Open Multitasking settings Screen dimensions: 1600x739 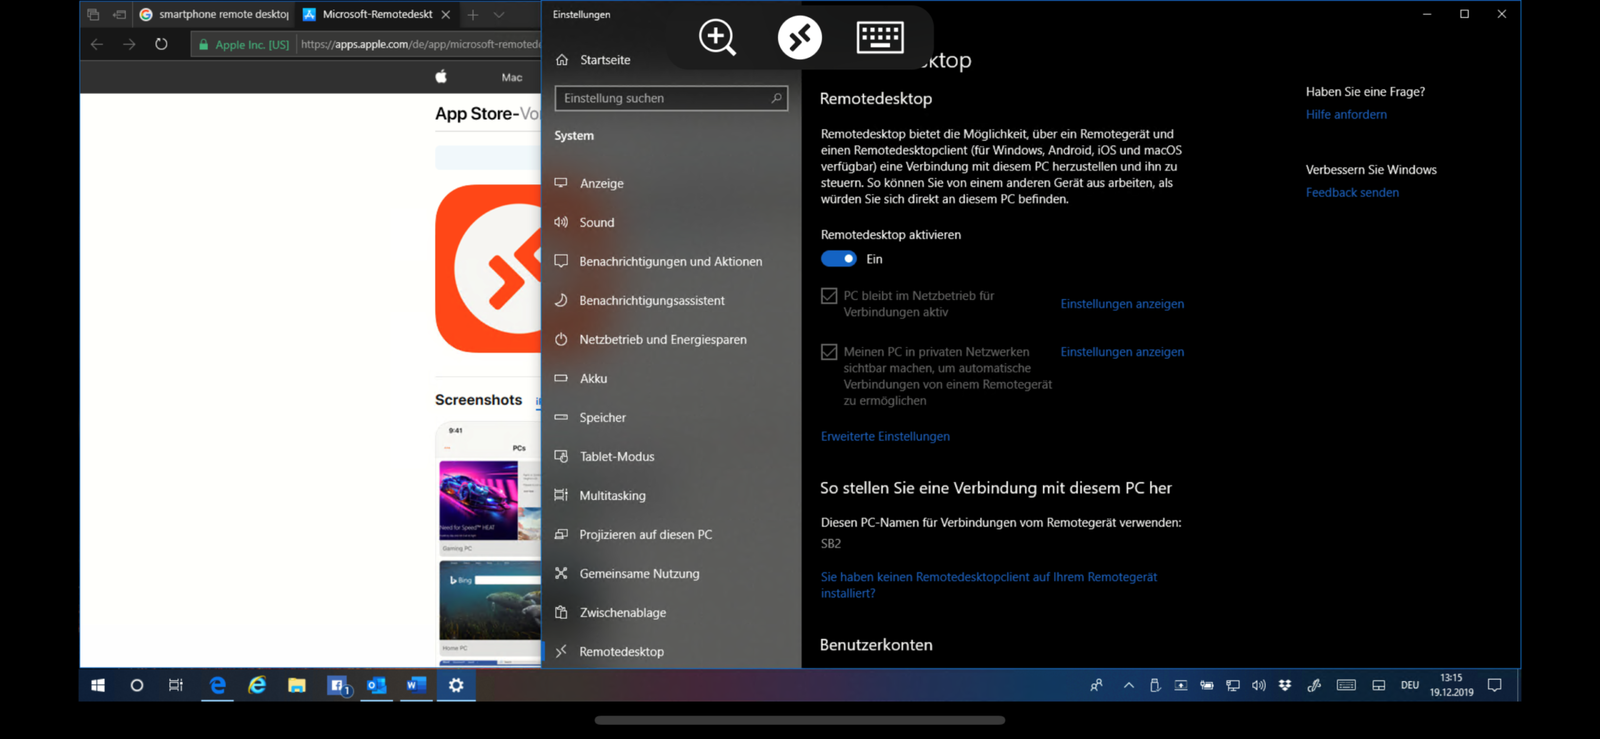click(x=612, y=495)
